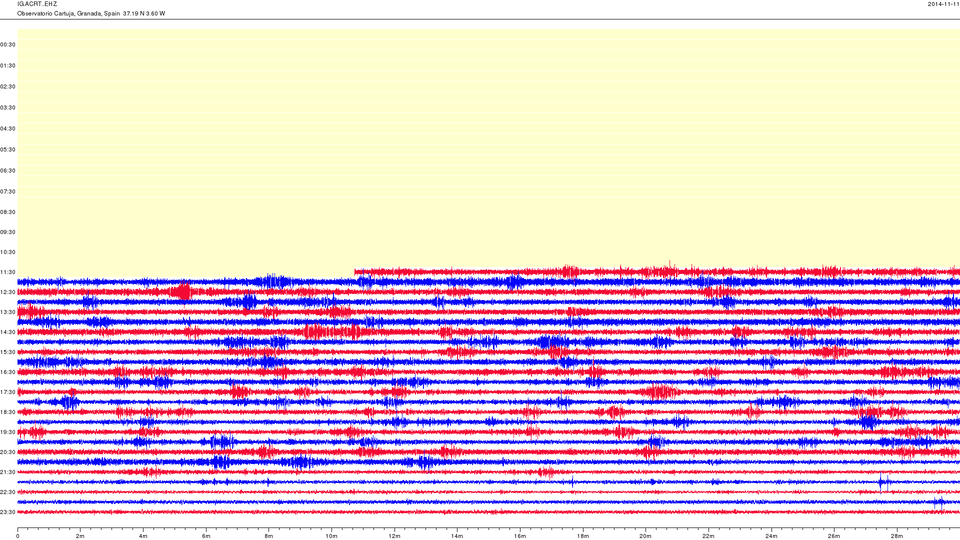The width and height of the screenshot is (960, 540).
Task: Click the 10:30 time label
Action: click(x=8, y=252)
